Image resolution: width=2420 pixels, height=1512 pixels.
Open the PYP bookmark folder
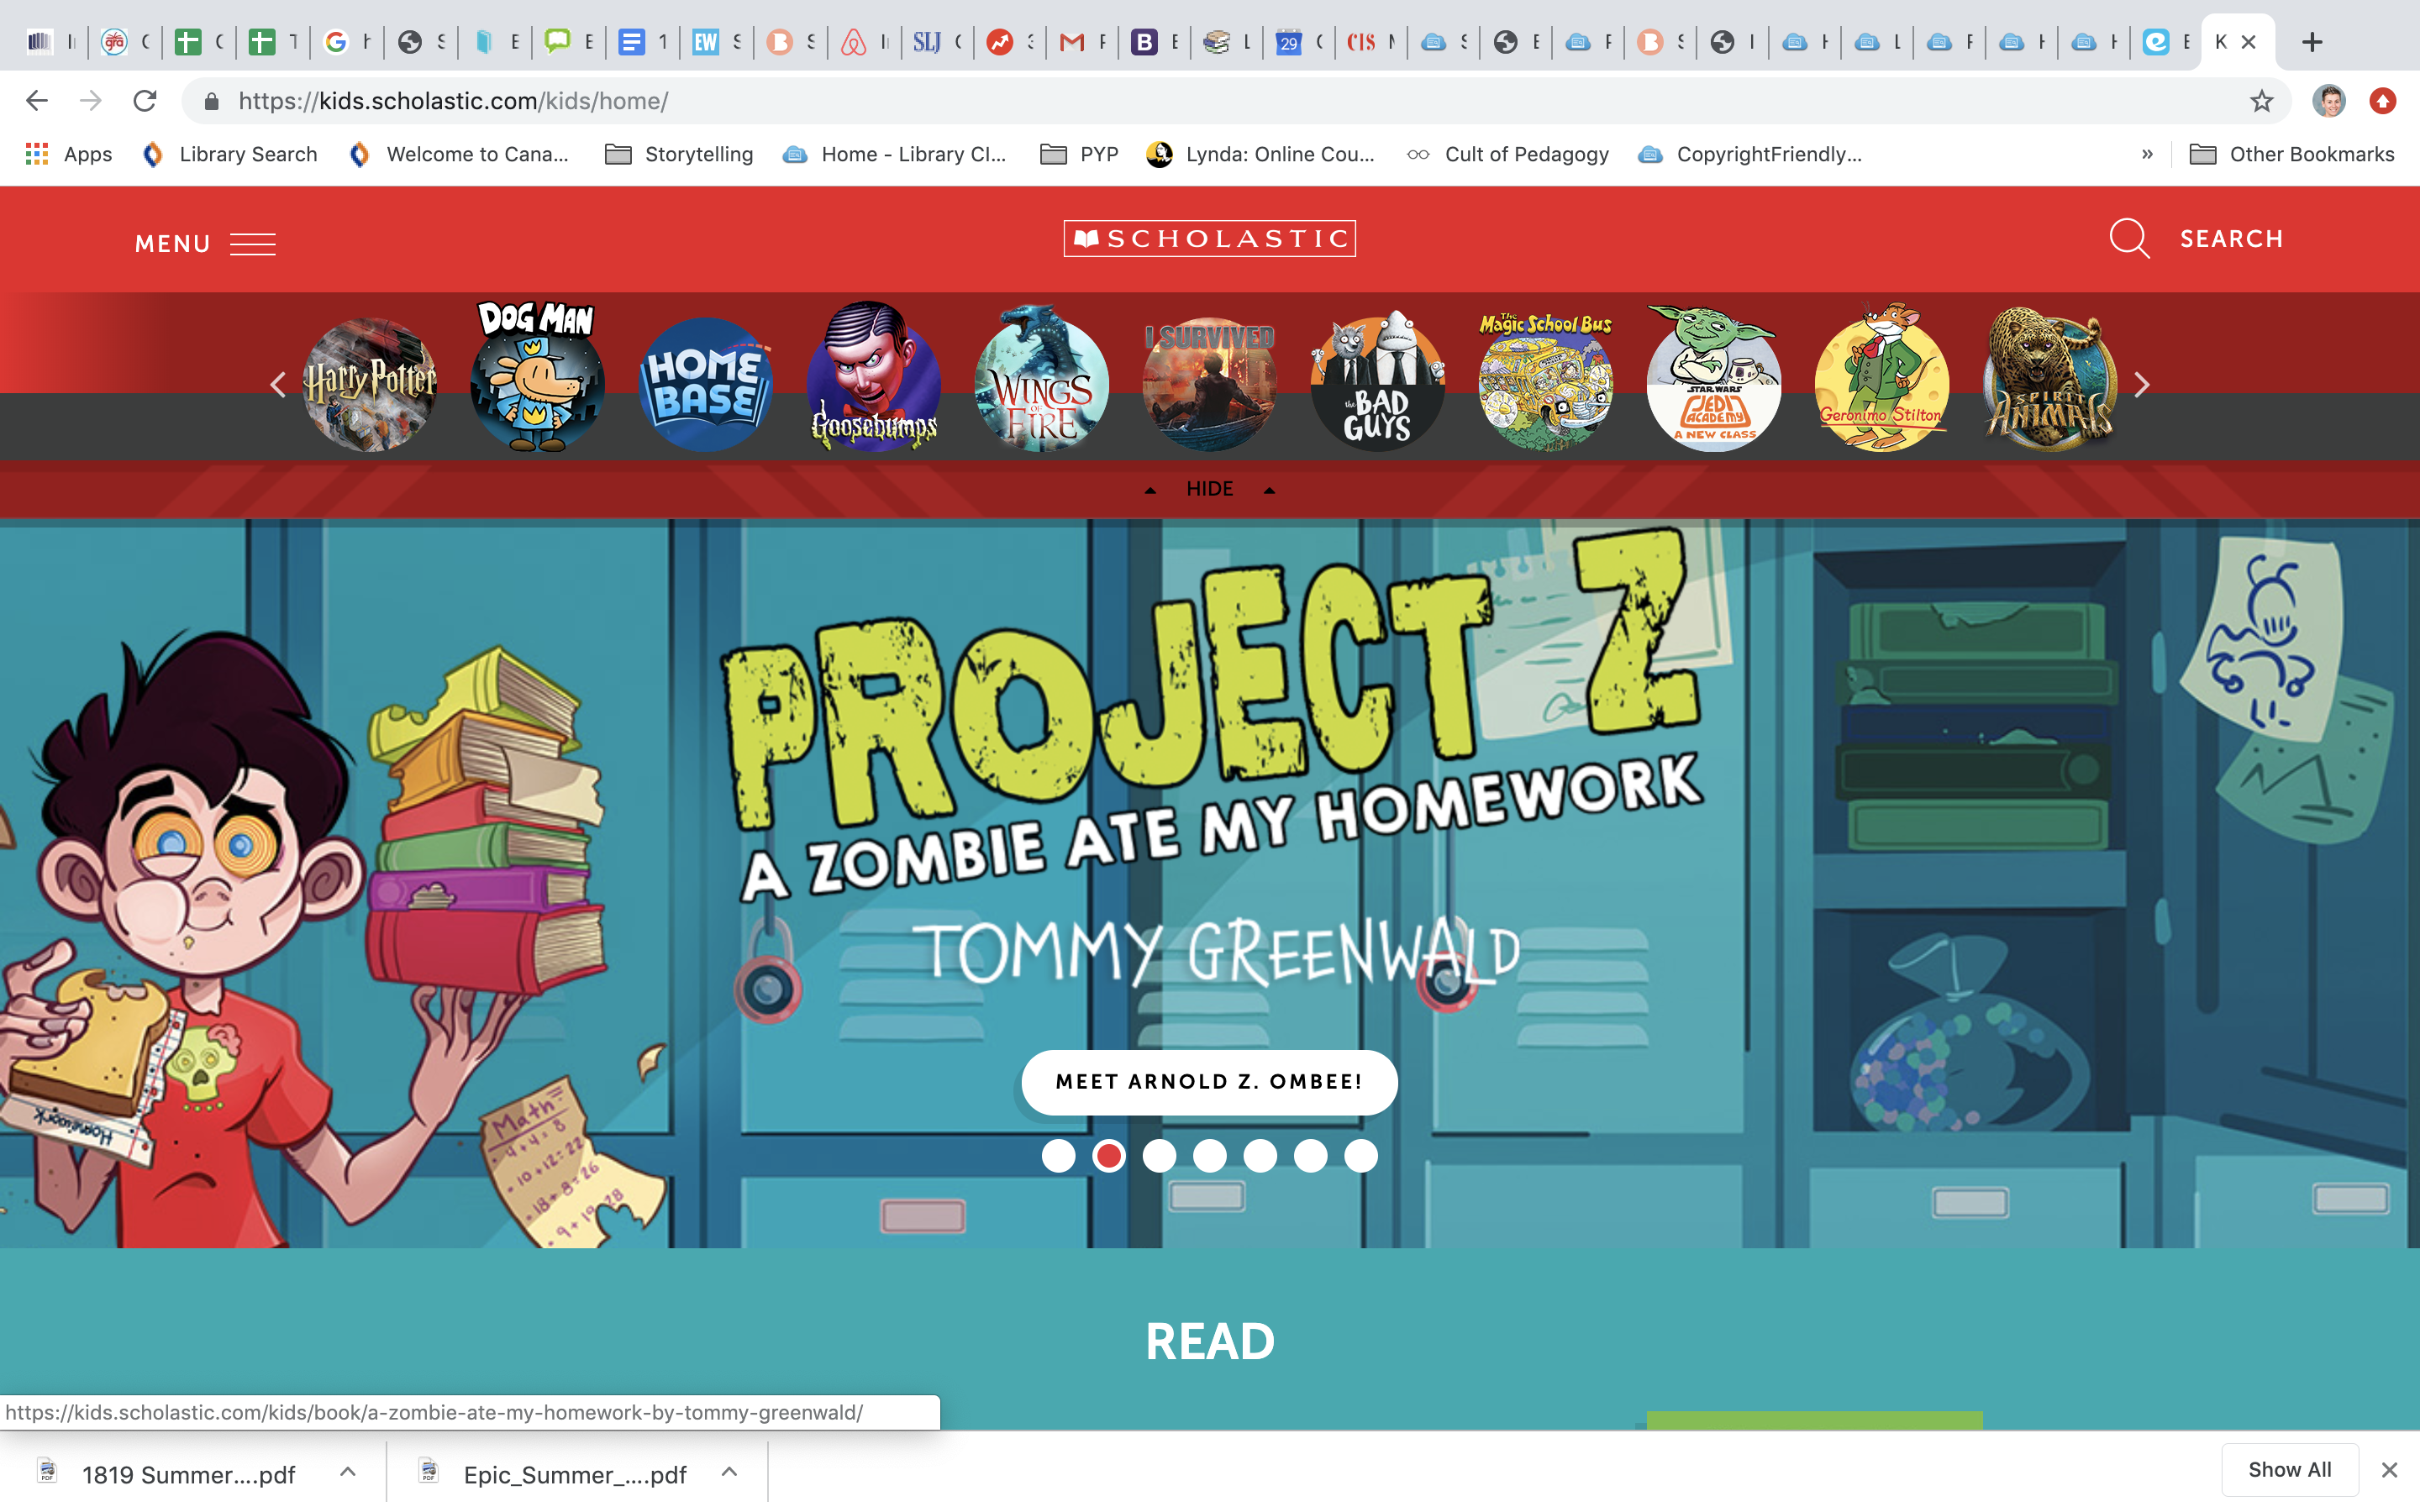pos(1079,154)
